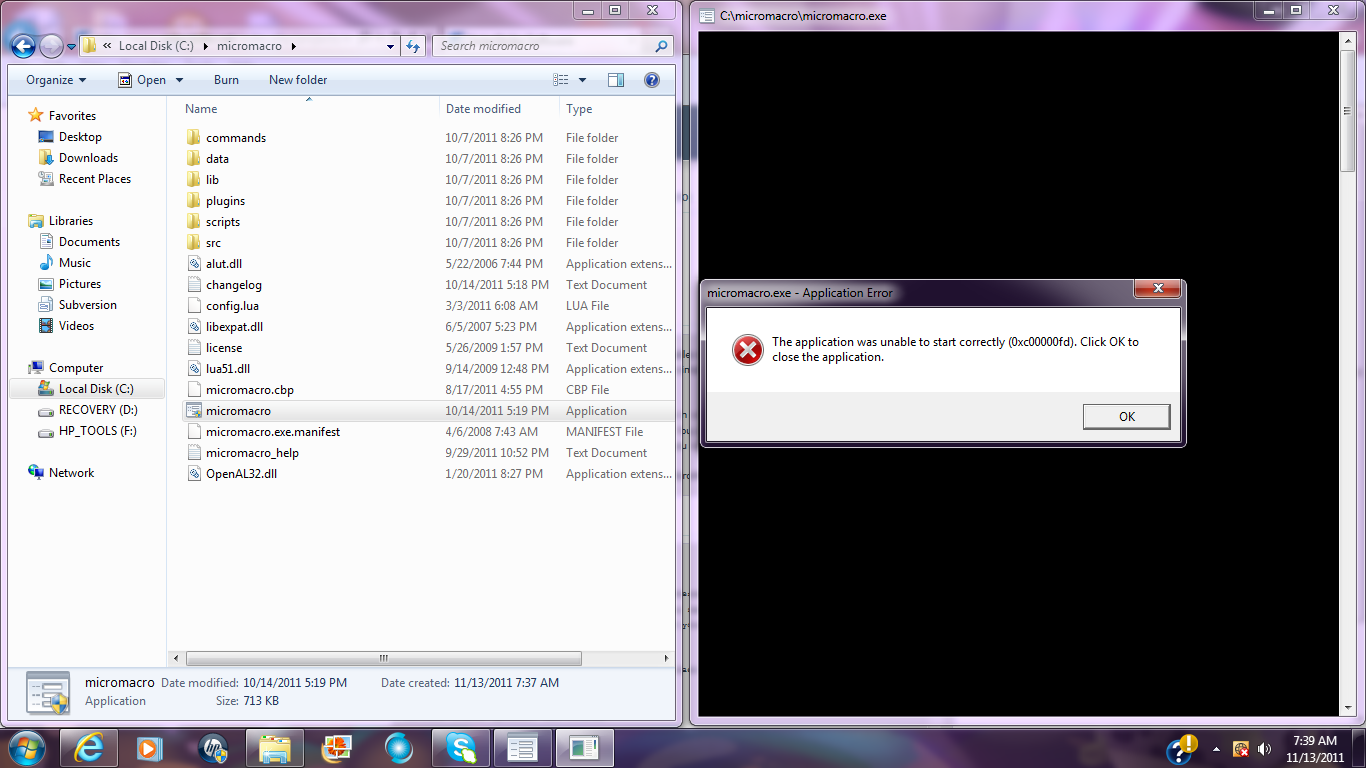The image size is (1366, 768).
Task: Click OK in the Application Error dialog
Action: click(1126, 417)
